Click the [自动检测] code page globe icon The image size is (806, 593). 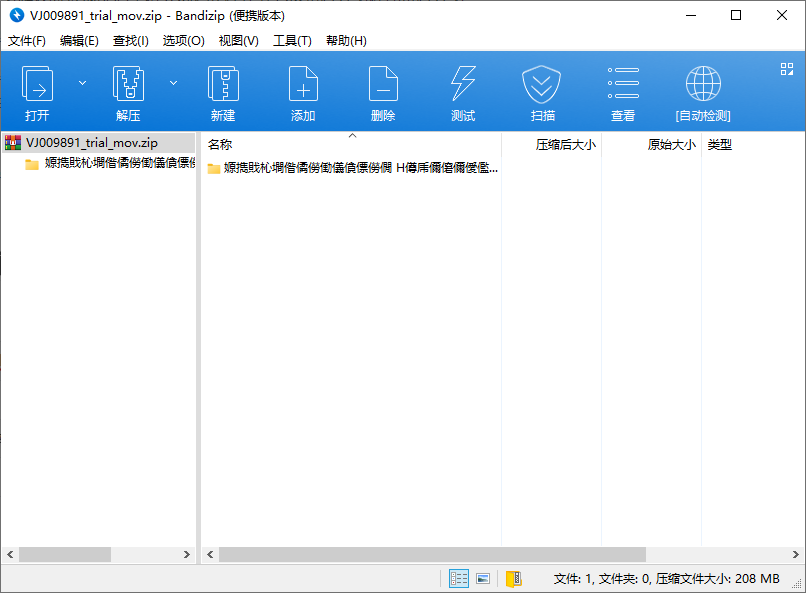tap(703, 91)
